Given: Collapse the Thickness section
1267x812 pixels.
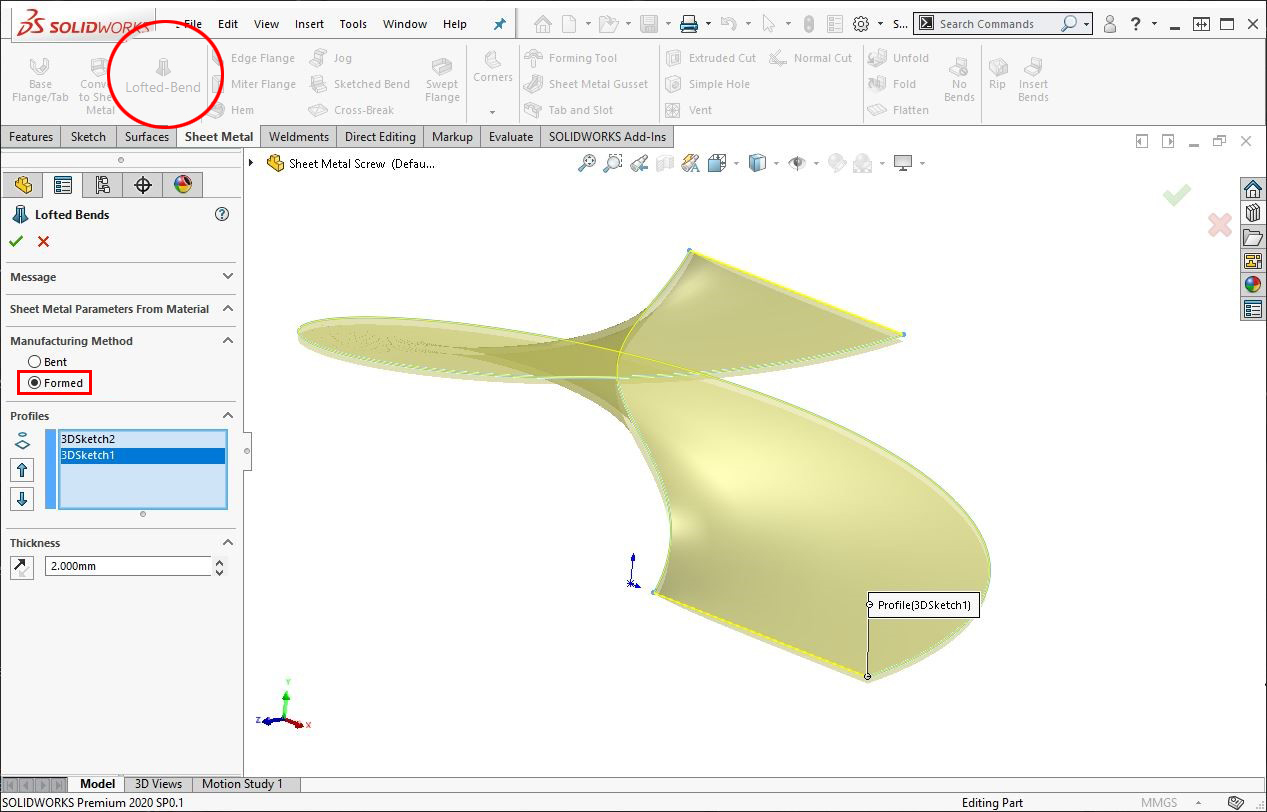Looking at the screenshot, I should tap(227, 543).
